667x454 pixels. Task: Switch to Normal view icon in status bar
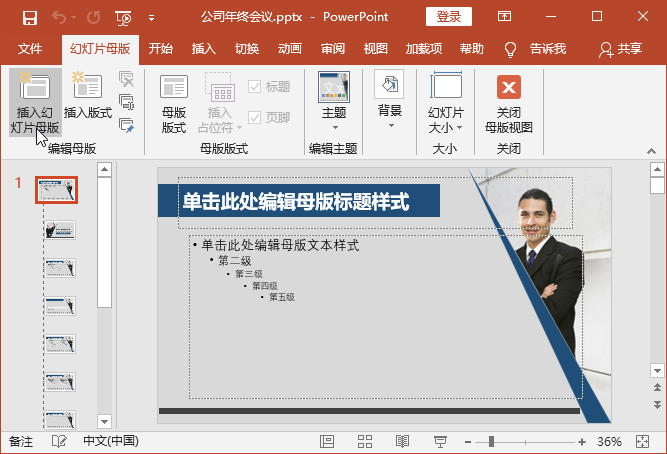pyautogui.click(x=327, y=442)
